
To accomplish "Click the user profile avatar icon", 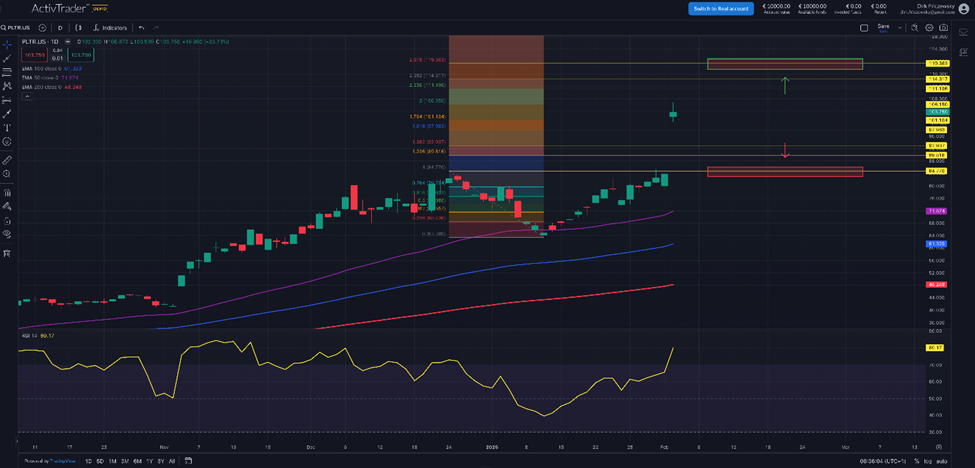I will (962, 8).
